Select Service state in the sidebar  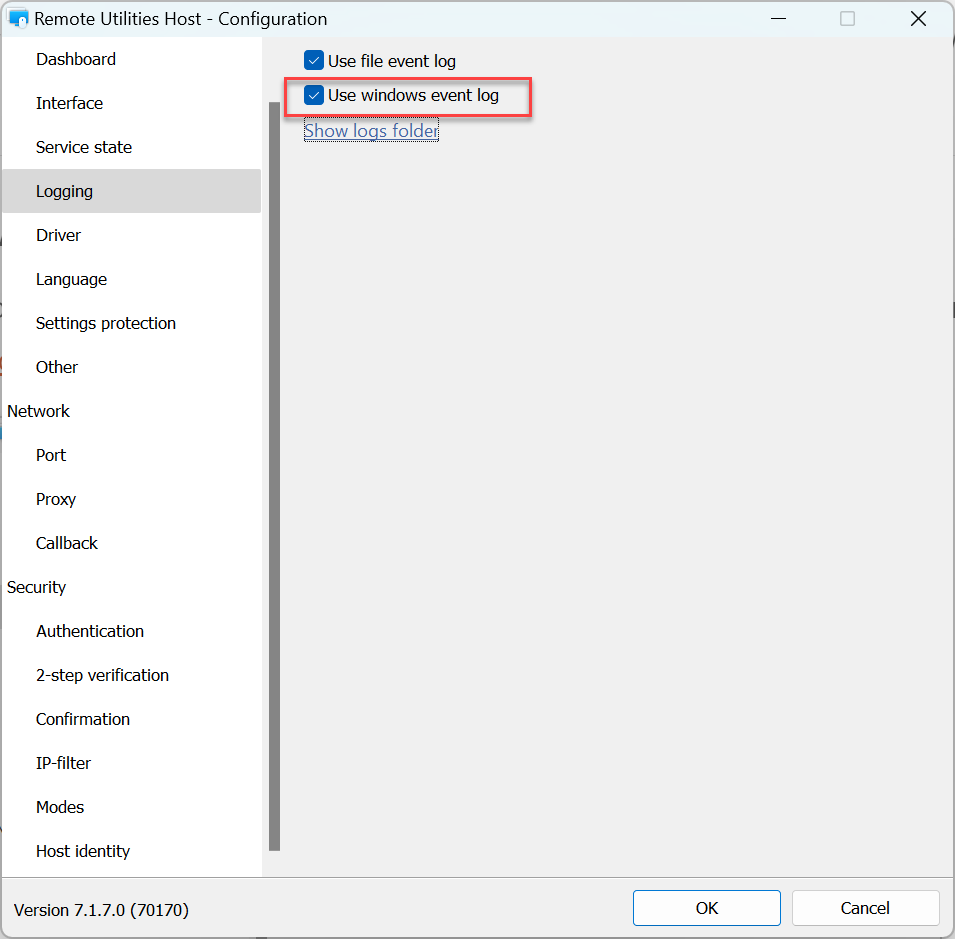(x=132, y=147)
